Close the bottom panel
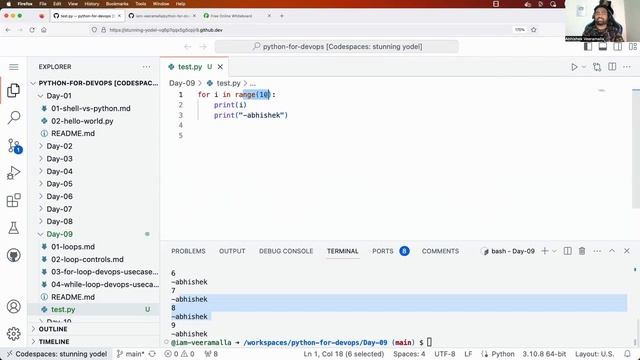Screen dimensions: 640x360 click(x=627, y=251)
